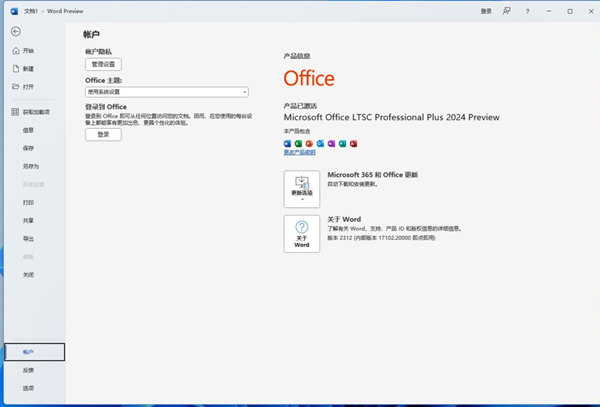Open the Open (打开) file page
The width and height of the screenshot is (600, 407).
click(28, 87)
